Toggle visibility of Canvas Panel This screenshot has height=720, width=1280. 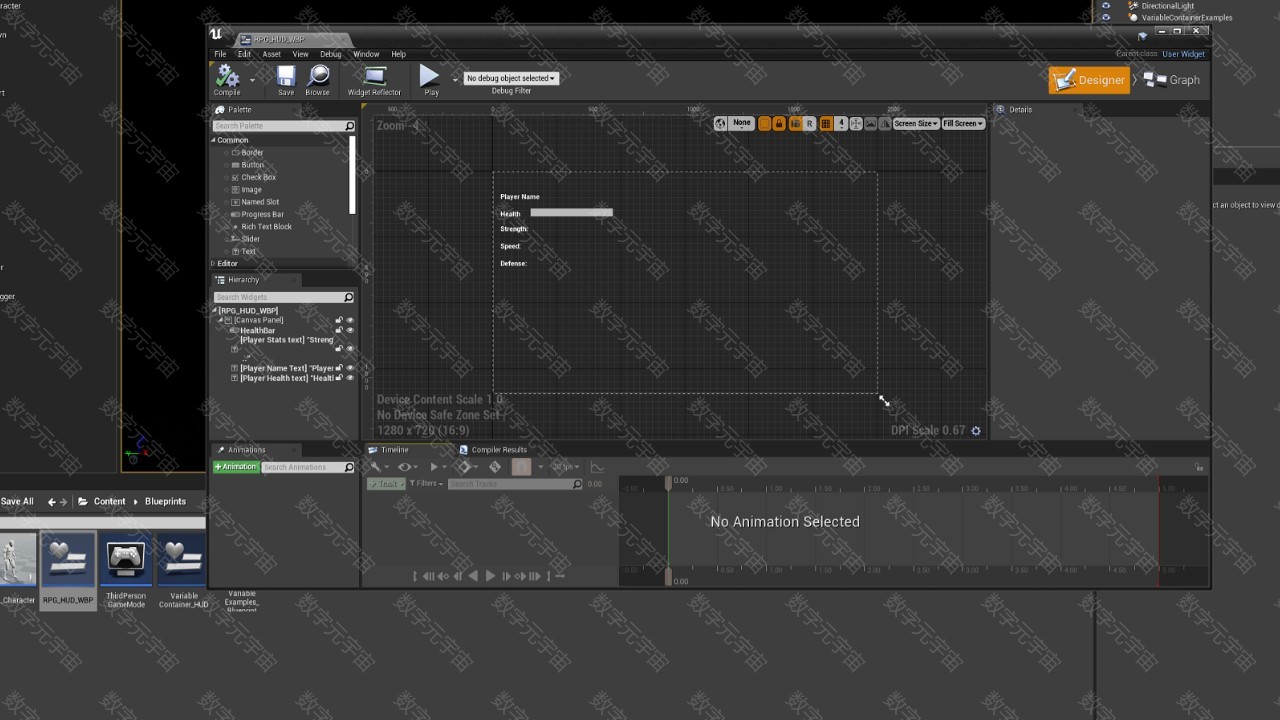350,320
